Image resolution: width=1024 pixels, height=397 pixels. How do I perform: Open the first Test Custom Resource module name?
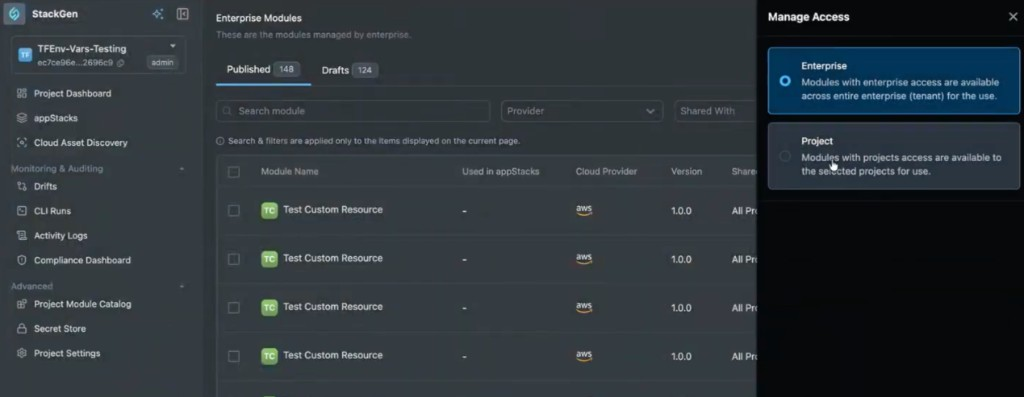pyautogui.click(x=332, y=210)
